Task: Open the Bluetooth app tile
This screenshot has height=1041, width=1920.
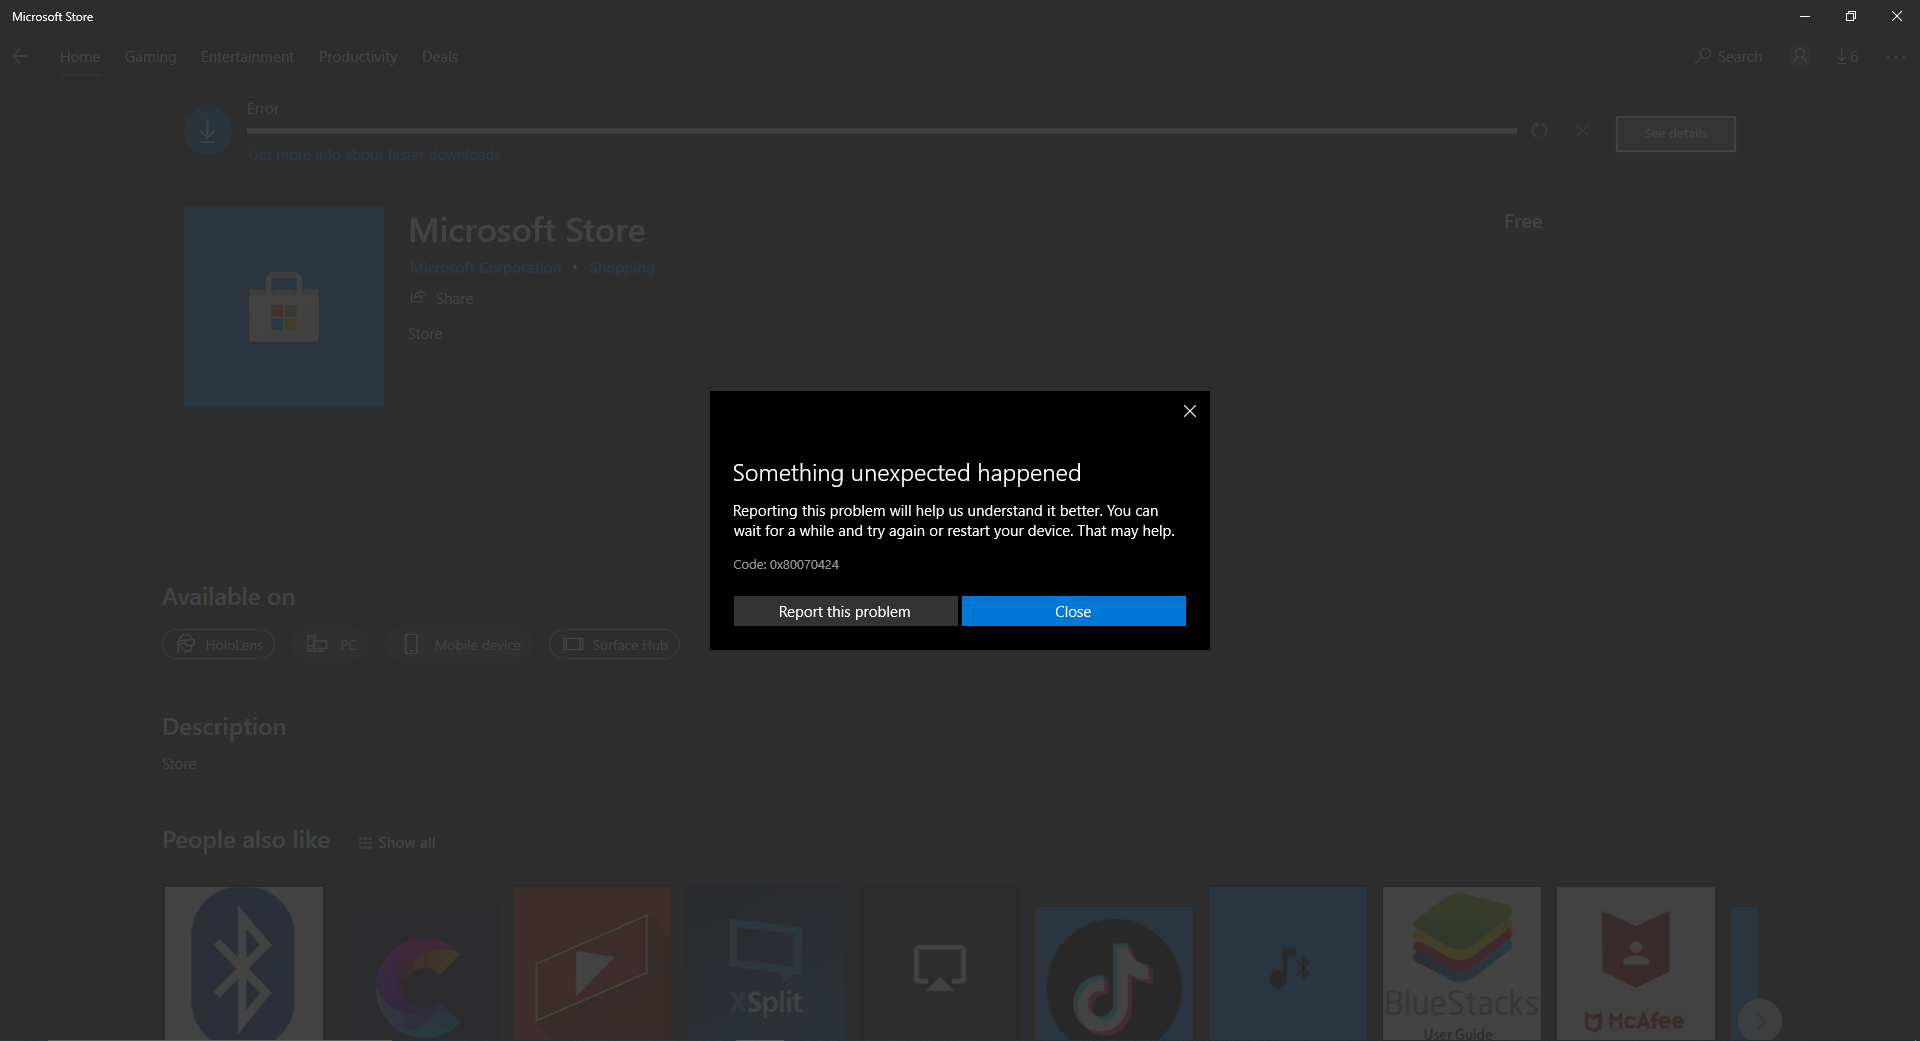Action: pos(244,963)
